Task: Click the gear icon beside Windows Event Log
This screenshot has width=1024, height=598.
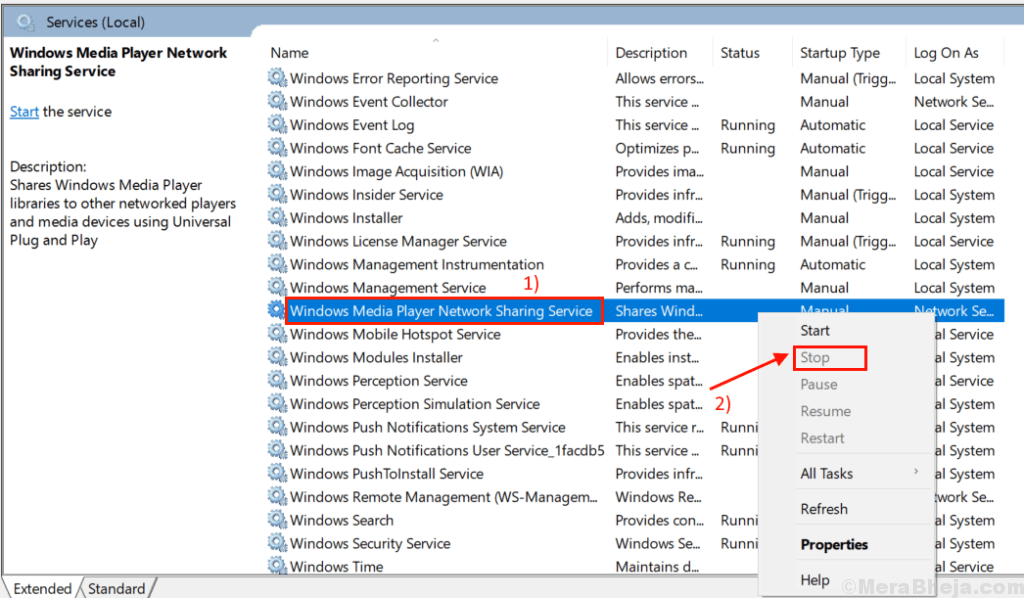Action: pyautogui.click(x=277, y=125)
